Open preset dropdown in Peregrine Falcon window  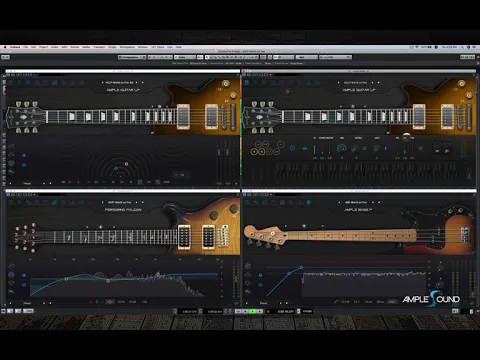(x=143, y=202)
